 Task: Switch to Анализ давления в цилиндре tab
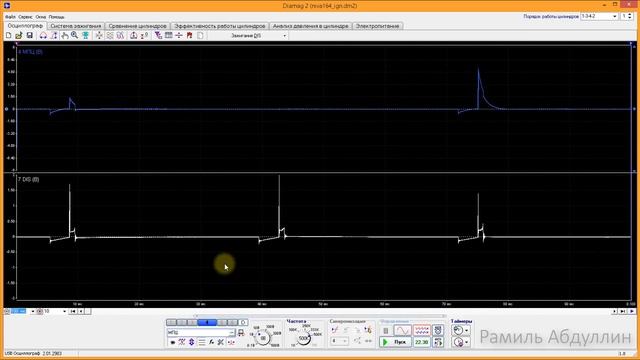click(x=311, y=26)
